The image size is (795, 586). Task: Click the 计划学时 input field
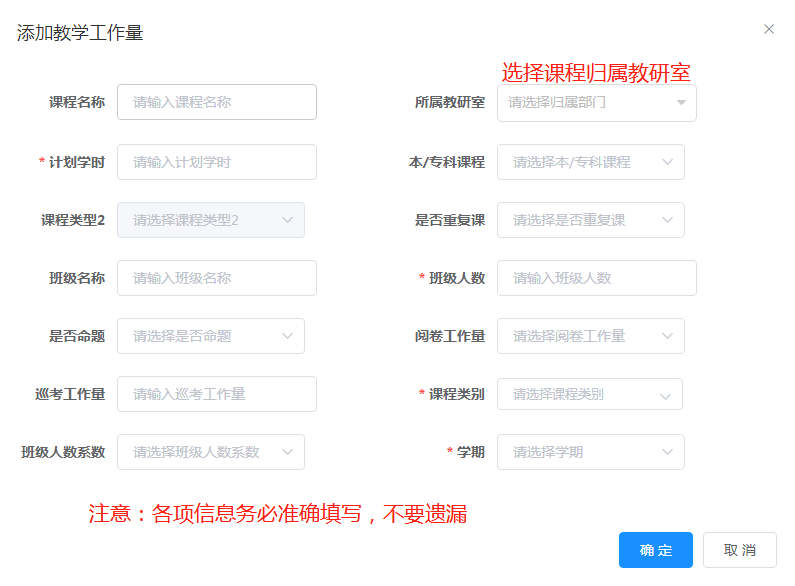tap(217, 162)
